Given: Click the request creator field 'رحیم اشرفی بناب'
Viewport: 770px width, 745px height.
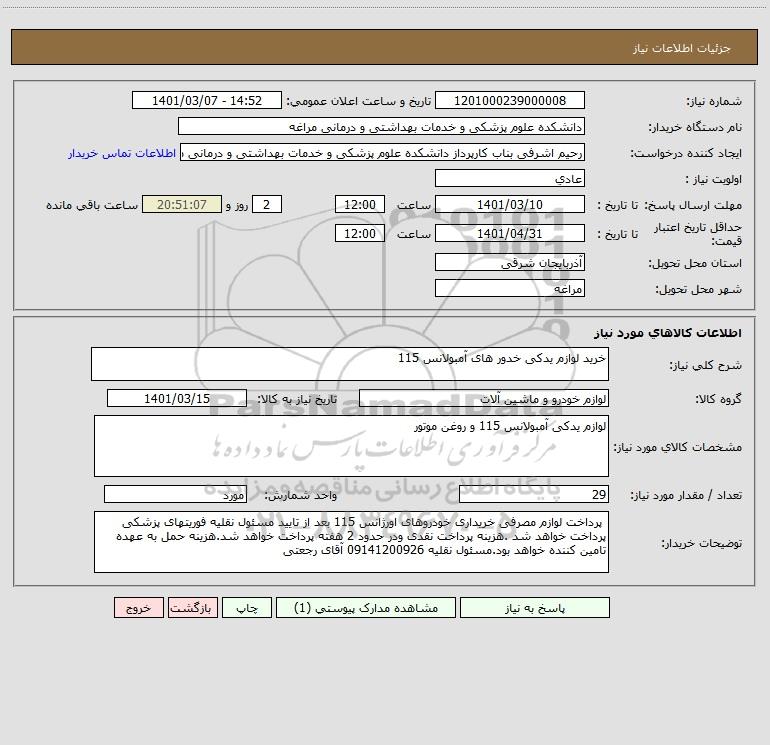Looking at the screenshot, I should click(x=383, y=153).
